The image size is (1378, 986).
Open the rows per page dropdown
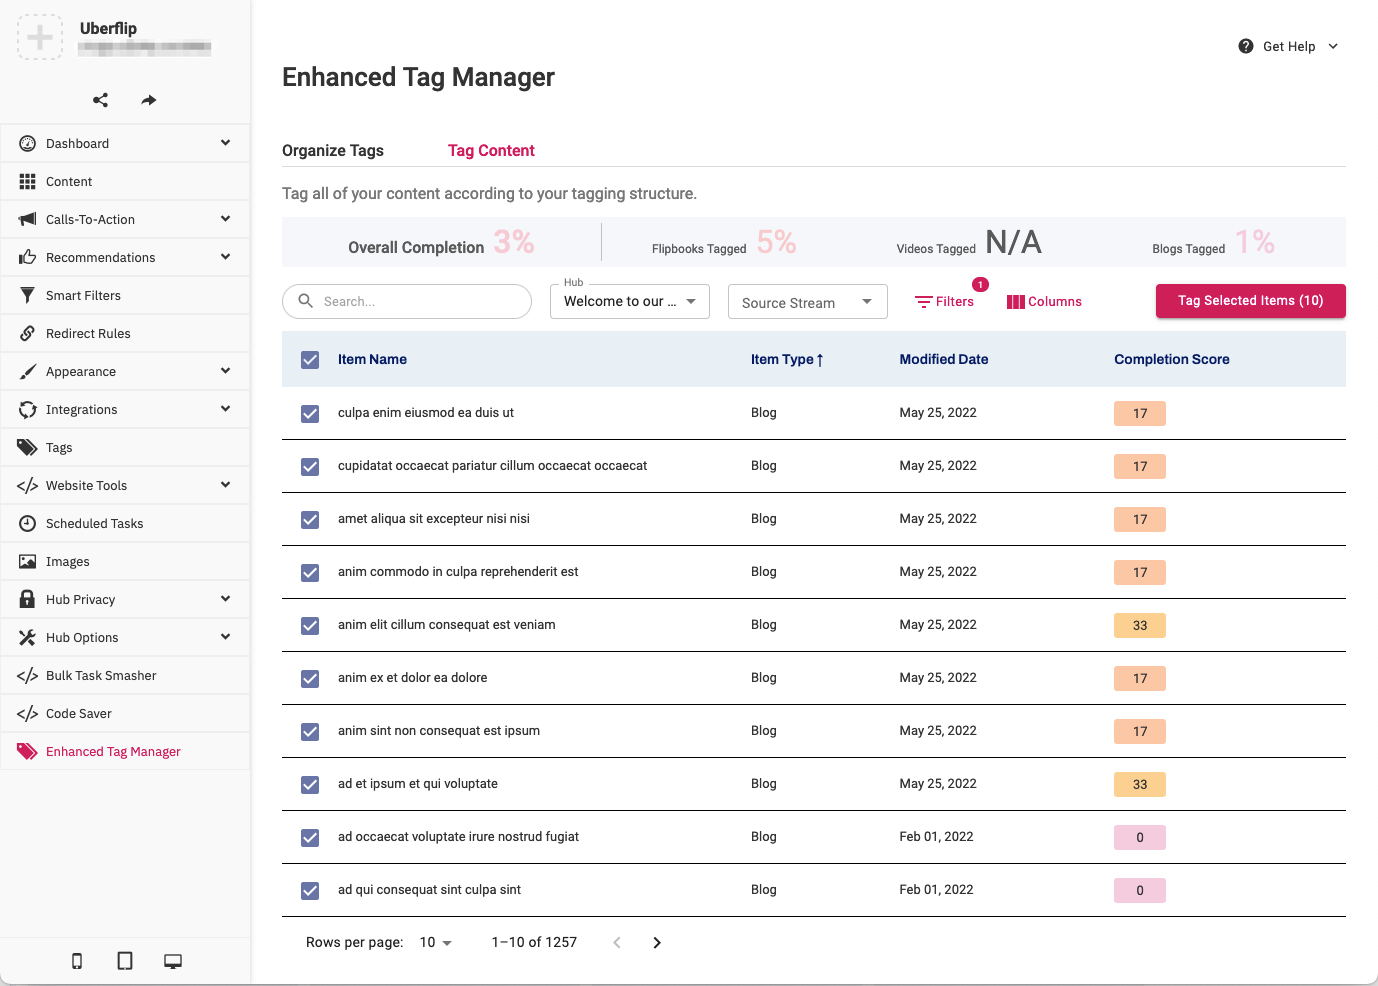[436, 942]
